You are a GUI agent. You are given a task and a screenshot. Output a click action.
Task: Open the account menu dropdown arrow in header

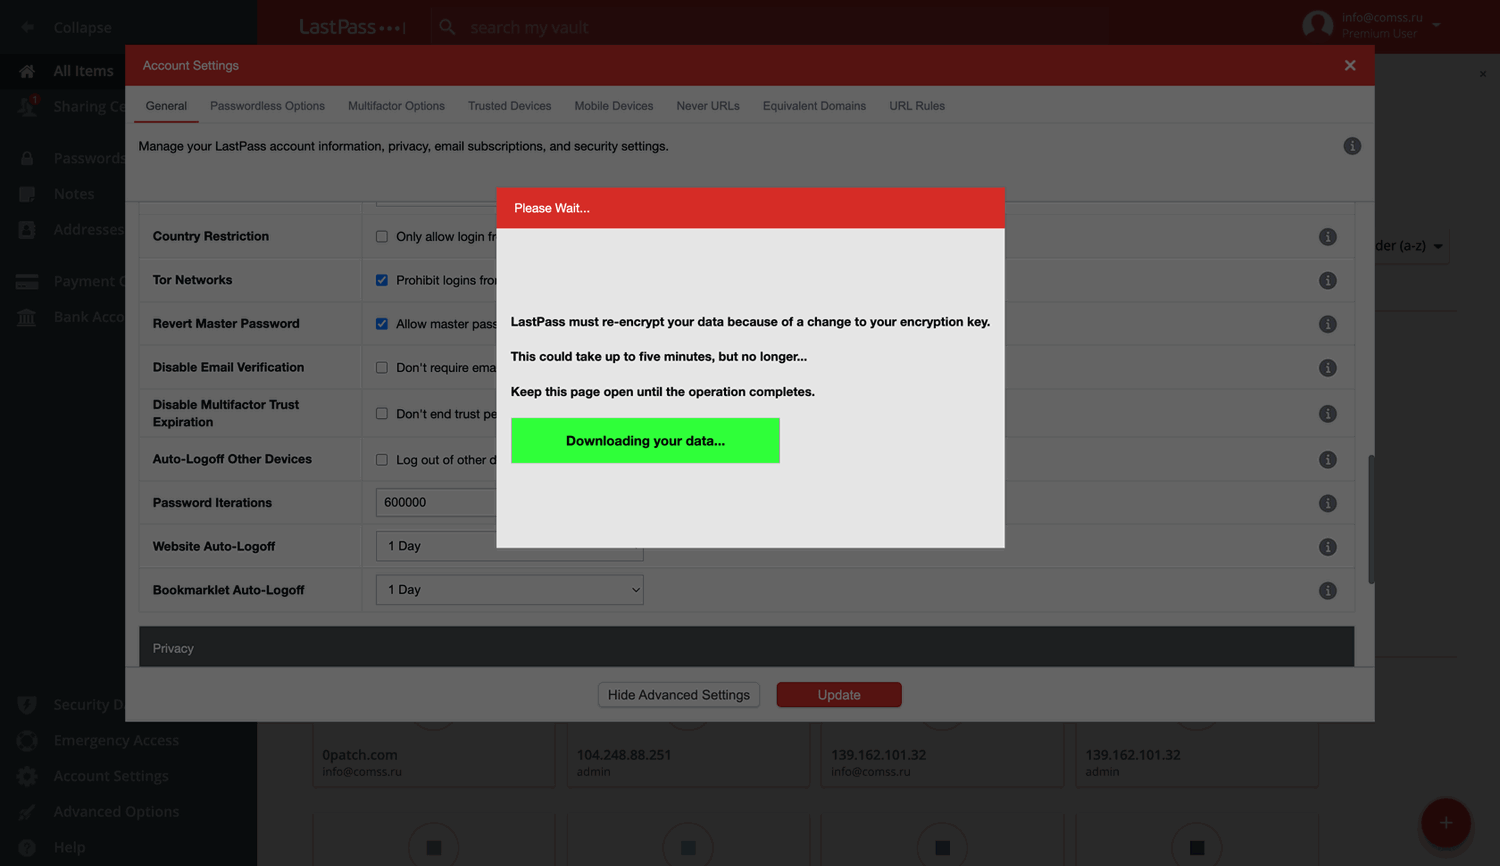click(x=1436, y=25)
